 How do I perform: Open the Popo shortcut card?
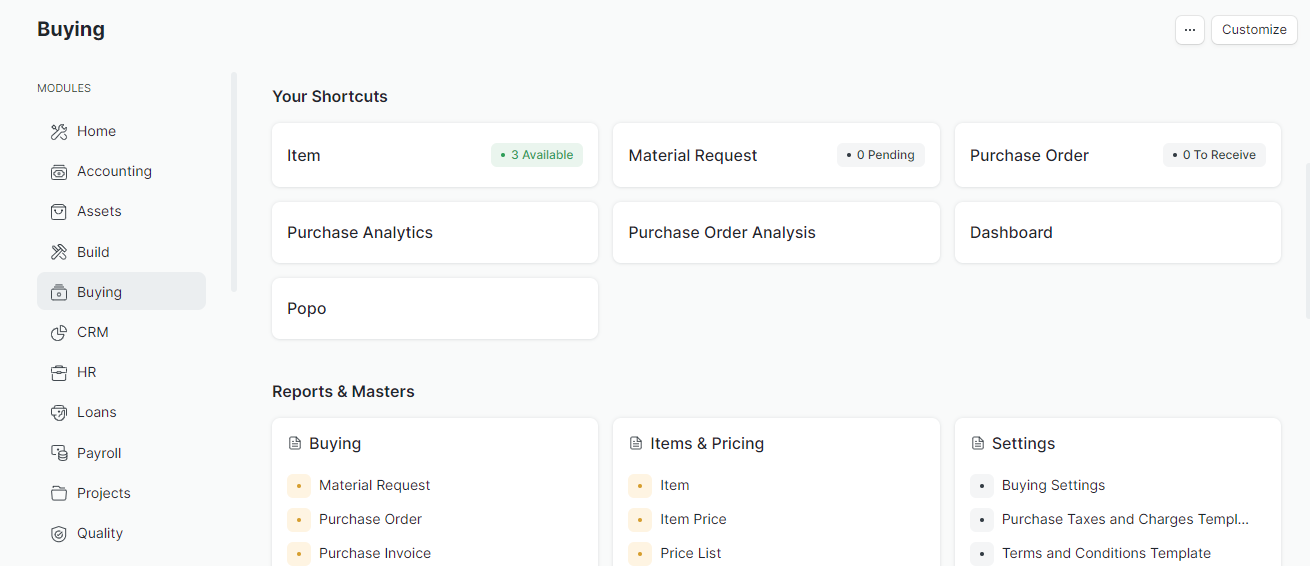[434, 308]
